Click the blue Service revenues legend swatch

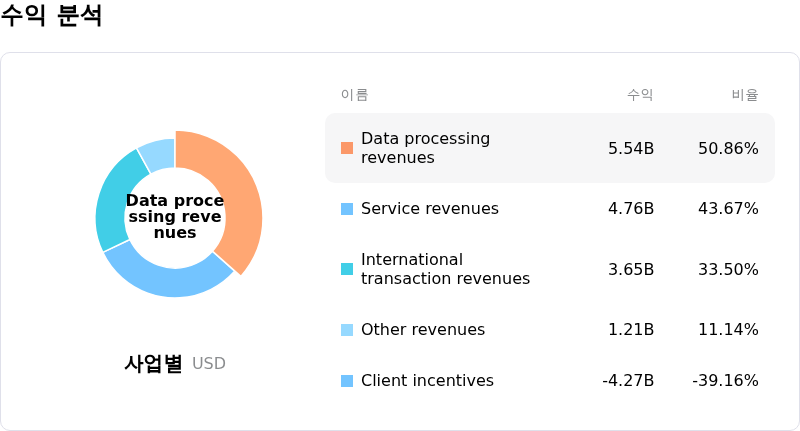coord(347,209)
